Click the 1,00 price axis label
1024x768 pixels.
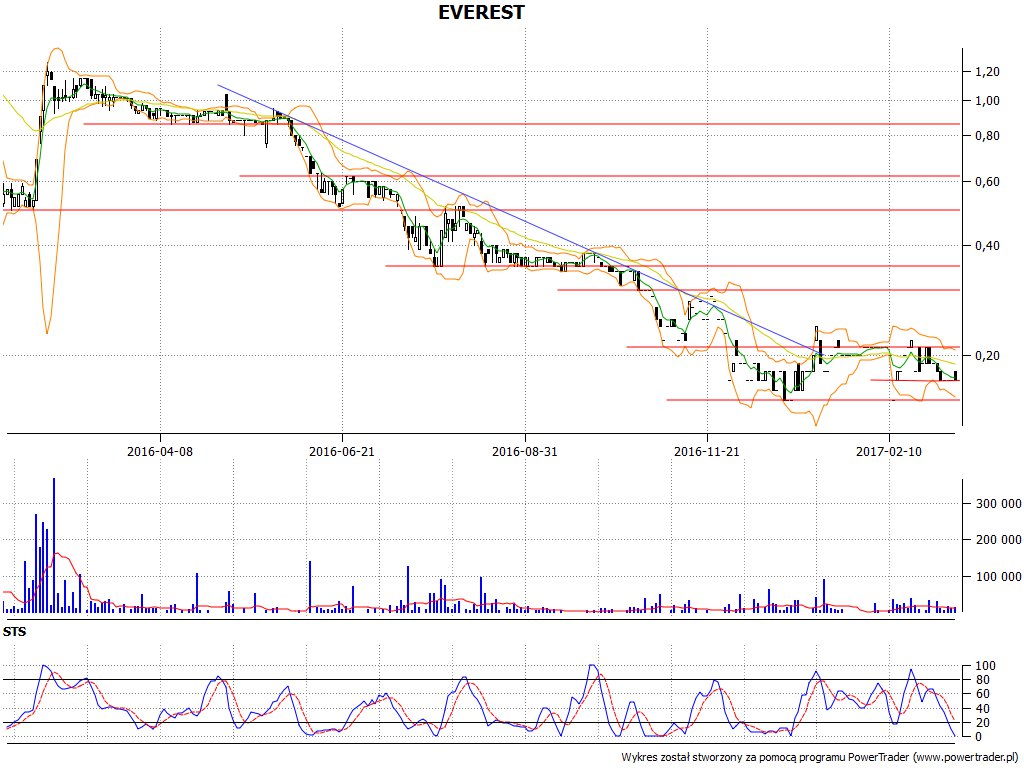click(987, 101)
